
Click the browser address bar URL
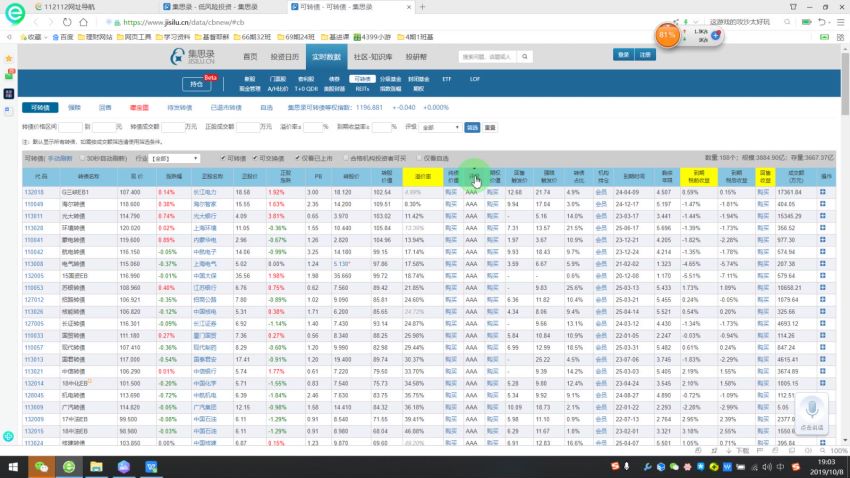pyautogui.click(x=184, y=22)
